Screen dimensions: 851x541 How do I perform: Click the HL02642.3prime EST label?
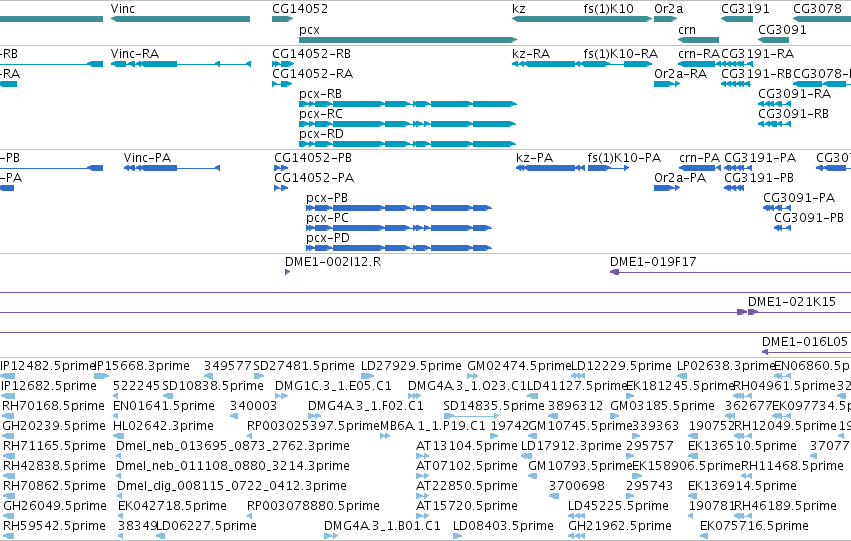point(163,425)
